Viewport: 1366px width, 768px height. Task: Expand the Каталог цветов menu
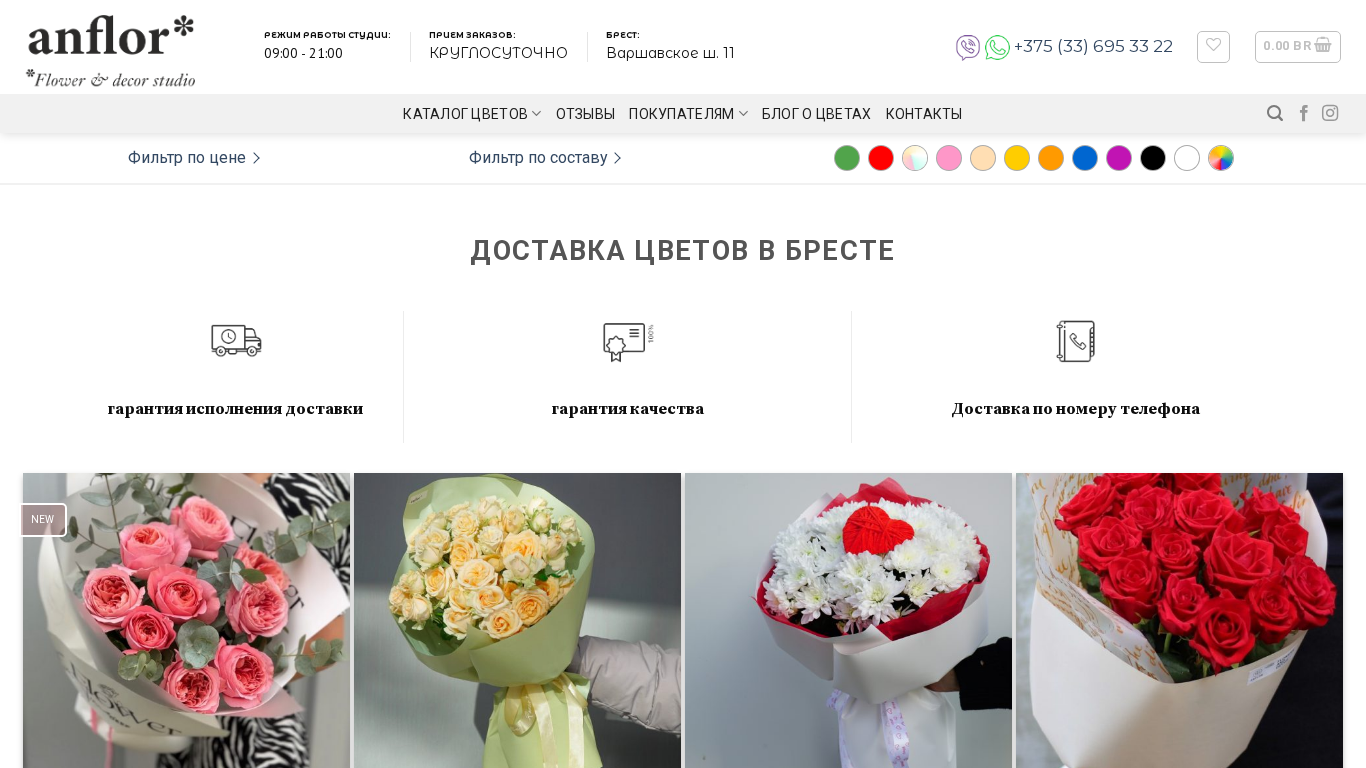click(472, 114)
